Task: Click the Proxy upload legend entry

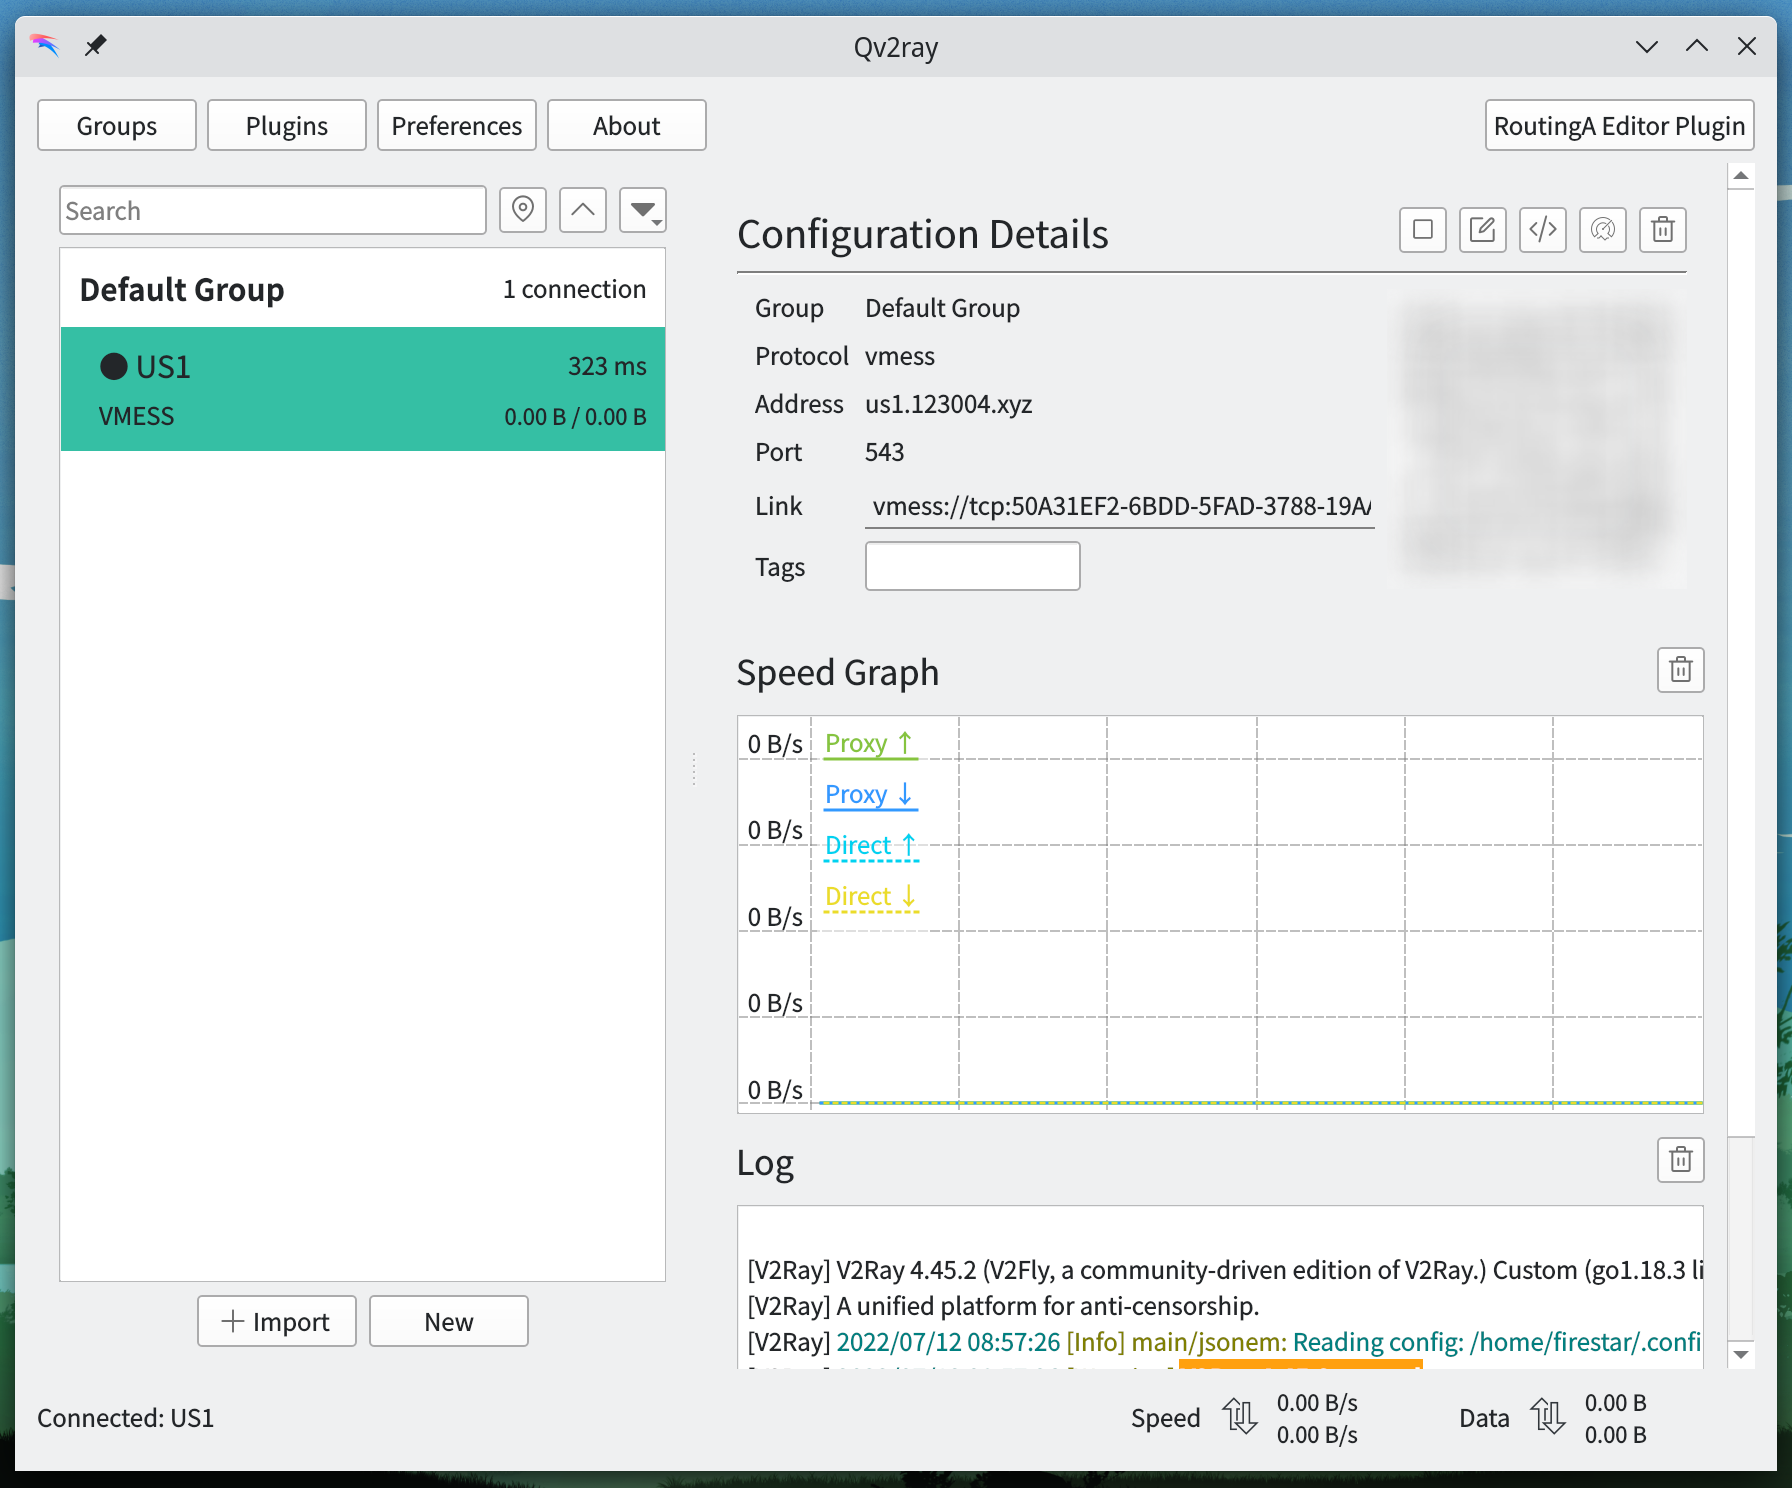Action: [870, 744]
